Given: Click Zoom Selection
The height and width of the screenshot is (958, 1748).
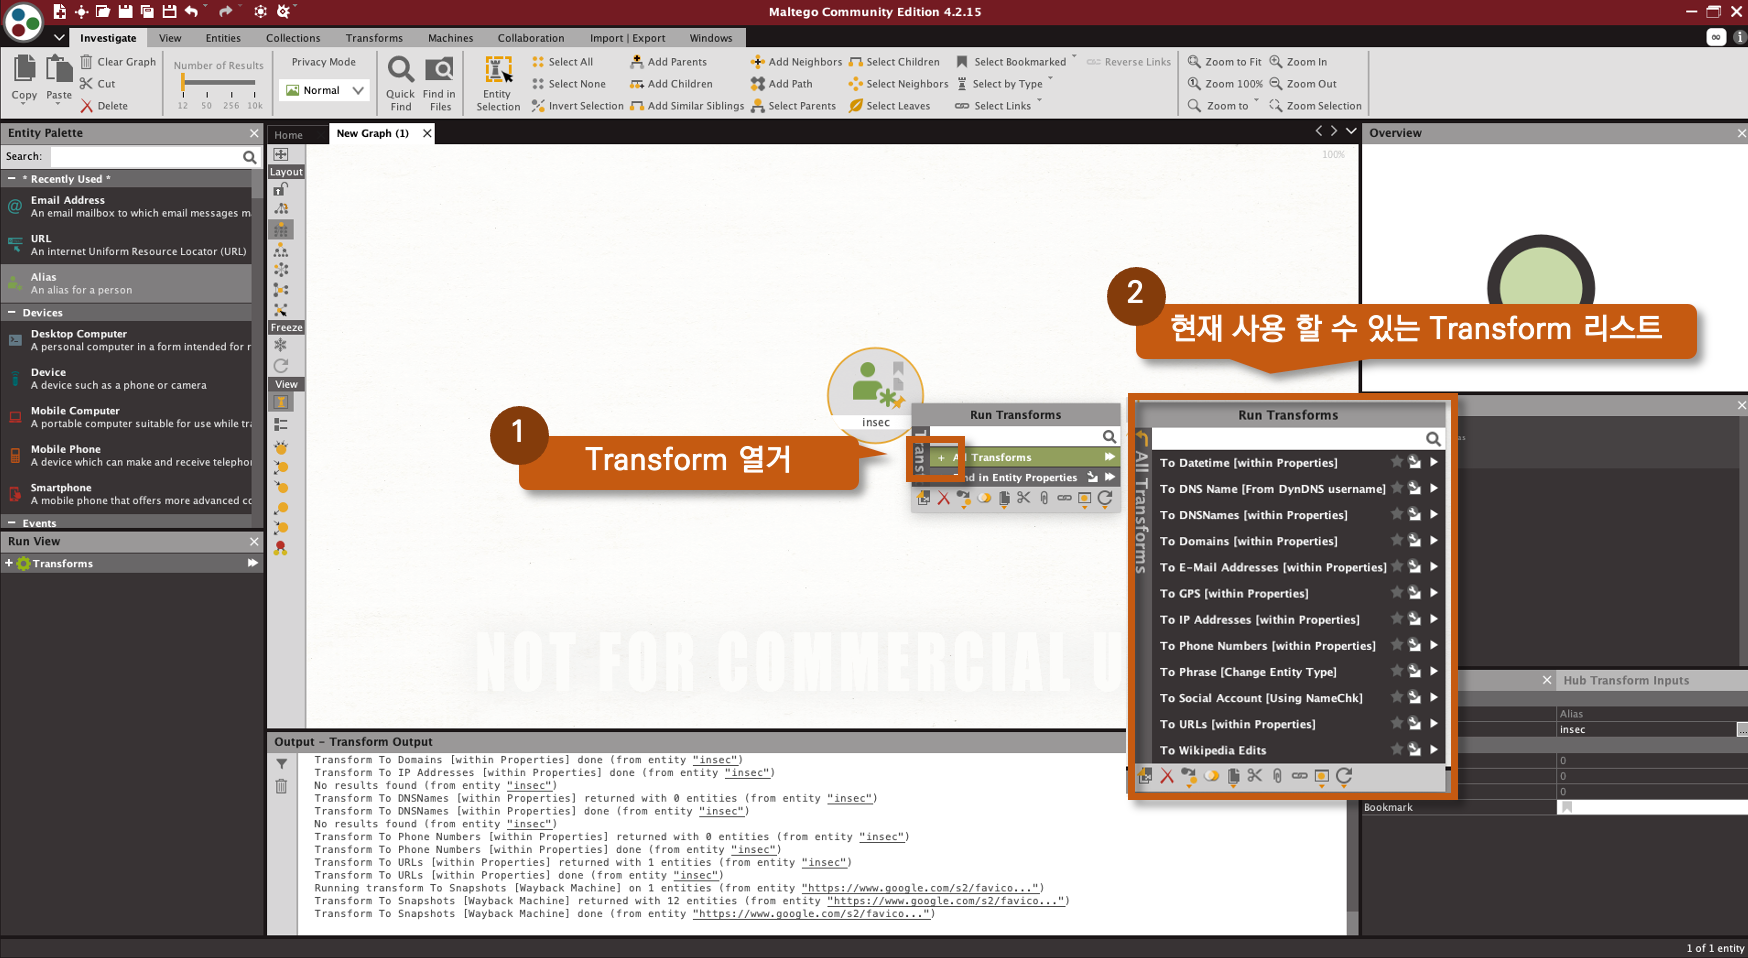Looking at the screenshot, I should tap(1316, 106).
